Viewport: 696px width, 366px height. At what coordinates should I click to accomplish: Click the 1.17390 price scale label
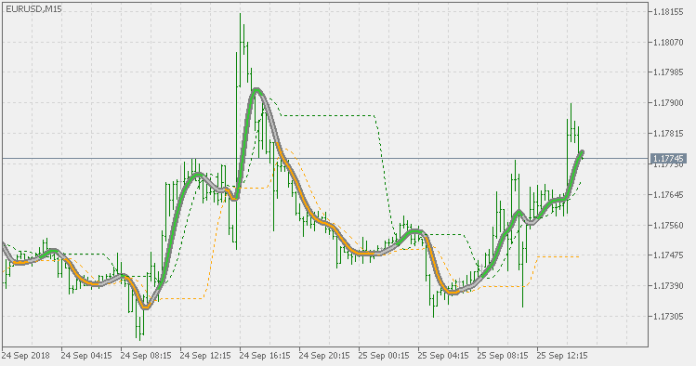668,286
